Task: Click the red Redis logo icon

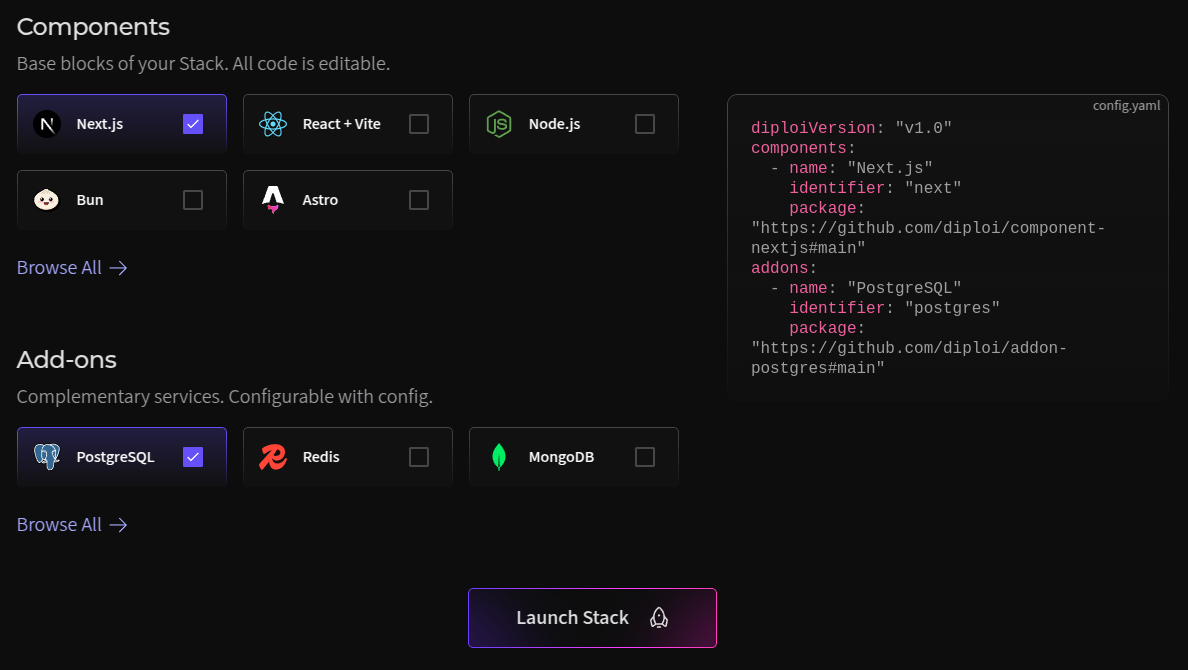Action: coord(273,457)
